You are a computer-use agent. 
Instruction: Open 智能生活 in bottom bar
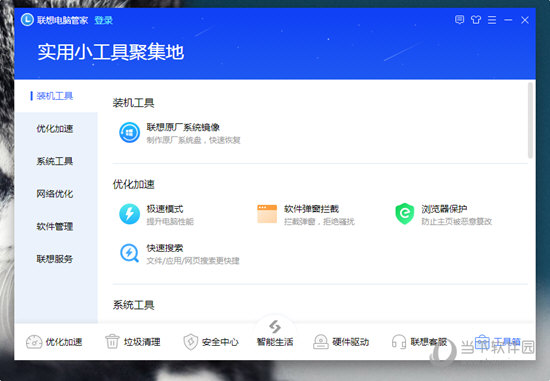(275, 333)
